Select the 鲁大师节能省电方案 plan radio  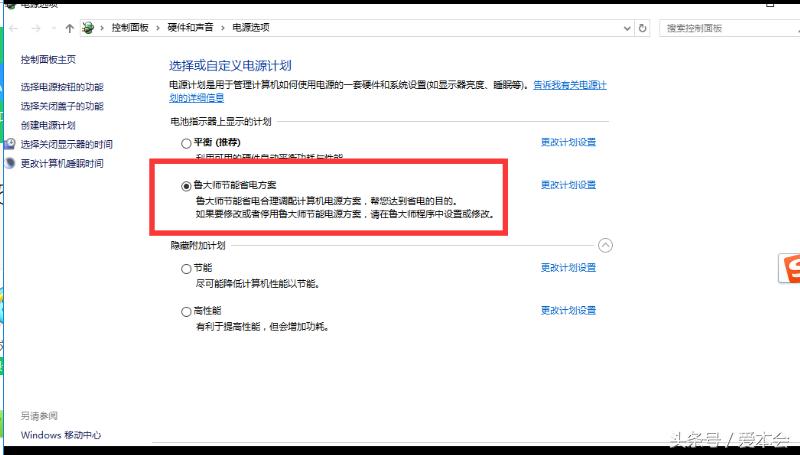pos(186,186)
